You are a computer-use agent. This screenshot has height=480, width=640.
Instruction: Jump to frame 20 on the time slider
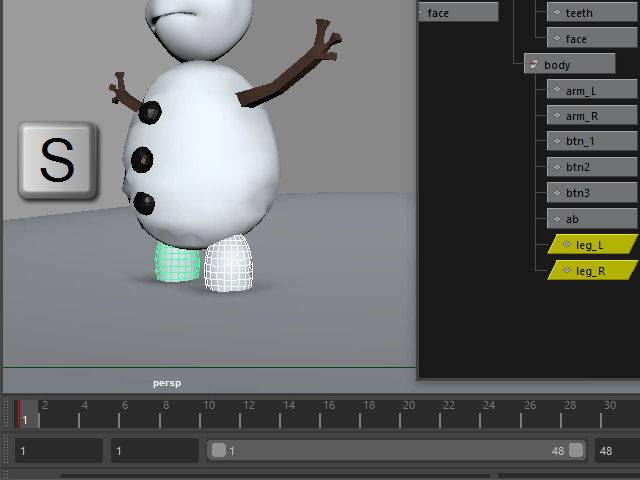[408, 413]
